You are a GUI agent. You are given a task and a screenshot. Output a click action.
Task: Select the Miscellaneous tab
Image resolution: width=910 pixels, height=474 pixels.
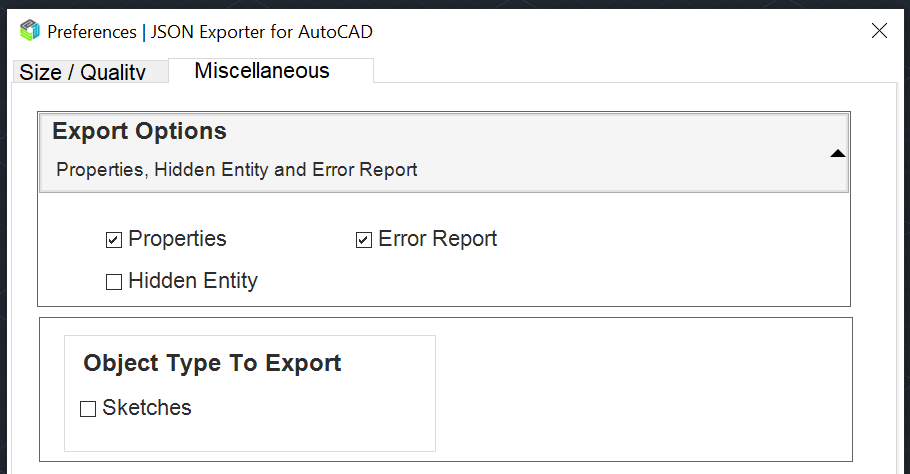[262, 71]
